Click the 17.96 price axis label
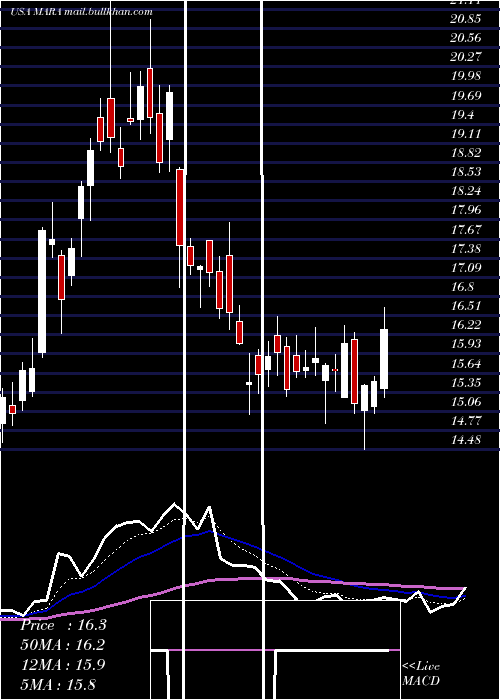This screenshot has height=700, width=500. (x=467, y=210)
